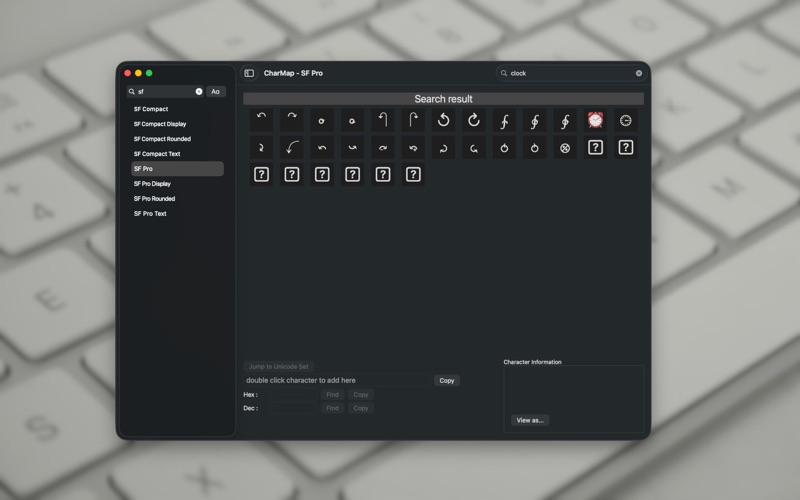This screenshot has height=500, width=800.
Task: Click the green zoom window button
Action: [x=149, y=73]
